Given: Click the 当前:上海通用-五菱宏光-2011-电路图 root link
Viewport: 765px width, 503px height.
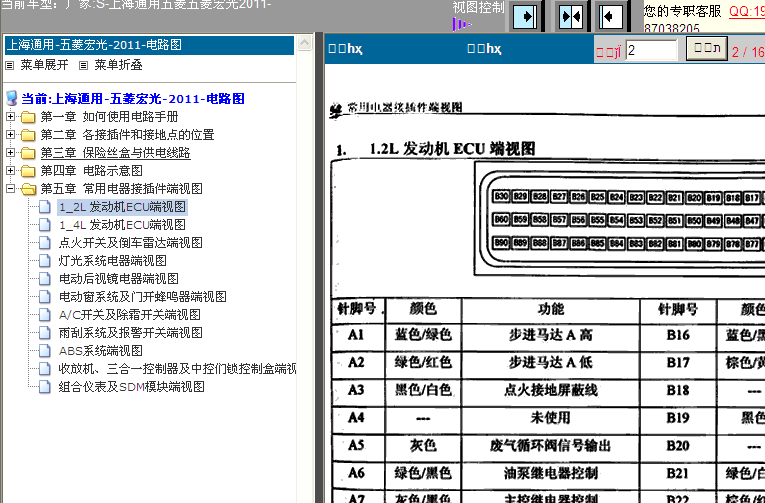Looking at the screenshot, I should click(133, 99).
